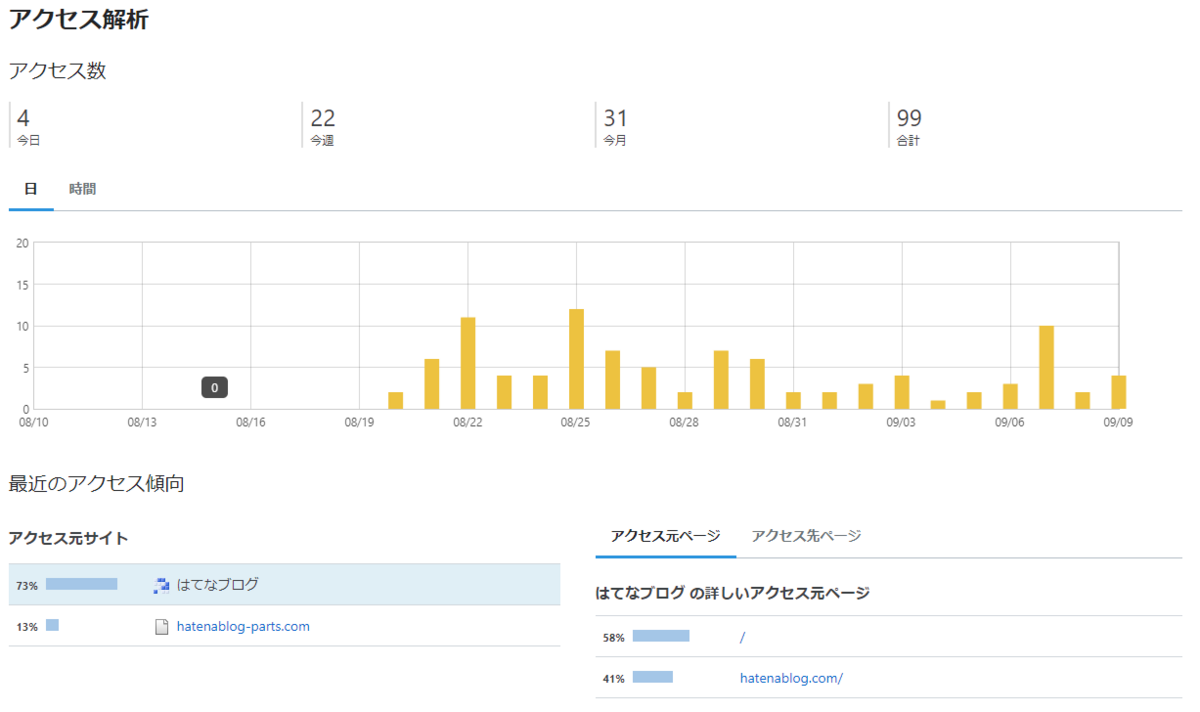Screen dimensions: 1200x712
Task: Click the 08/13 axis date label
Action: (x=142, y=422)
